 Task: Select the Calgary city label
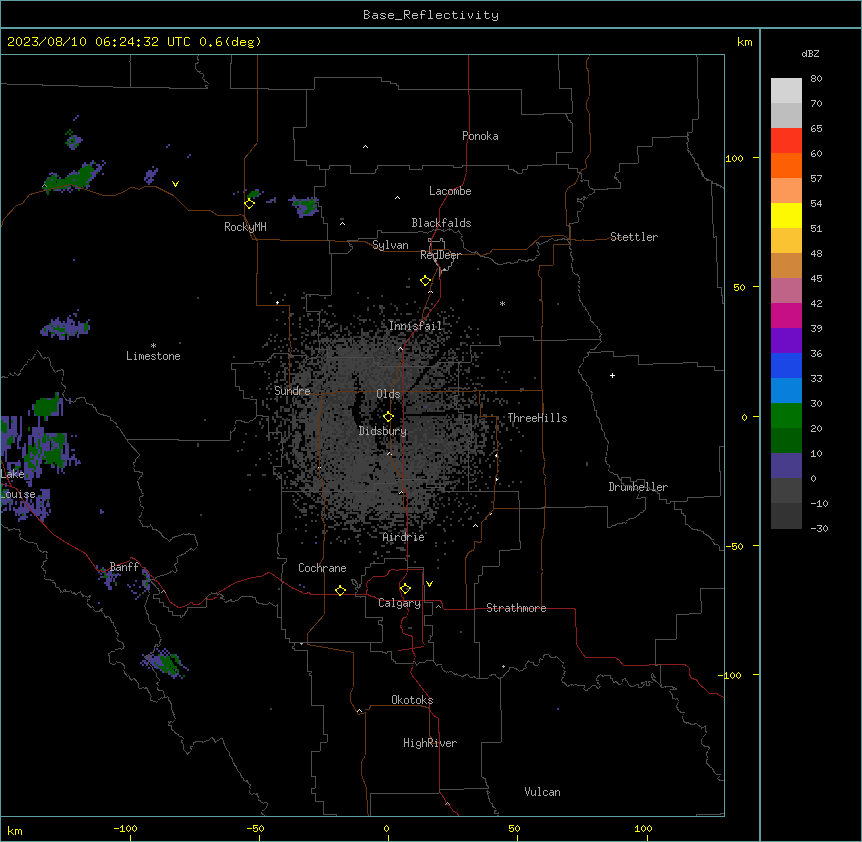400,603
